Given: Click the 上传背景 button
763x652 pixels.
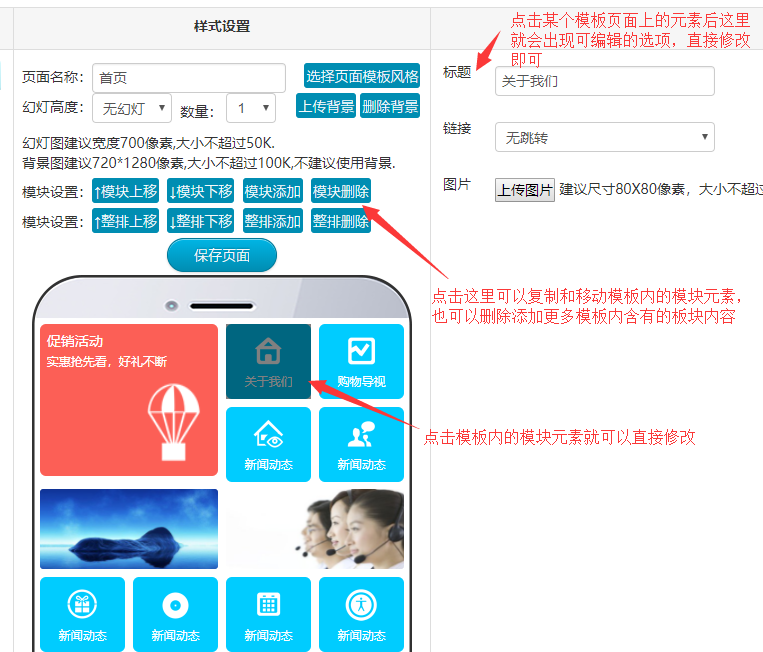Looking at the screenshot, I should coord(326,106).
